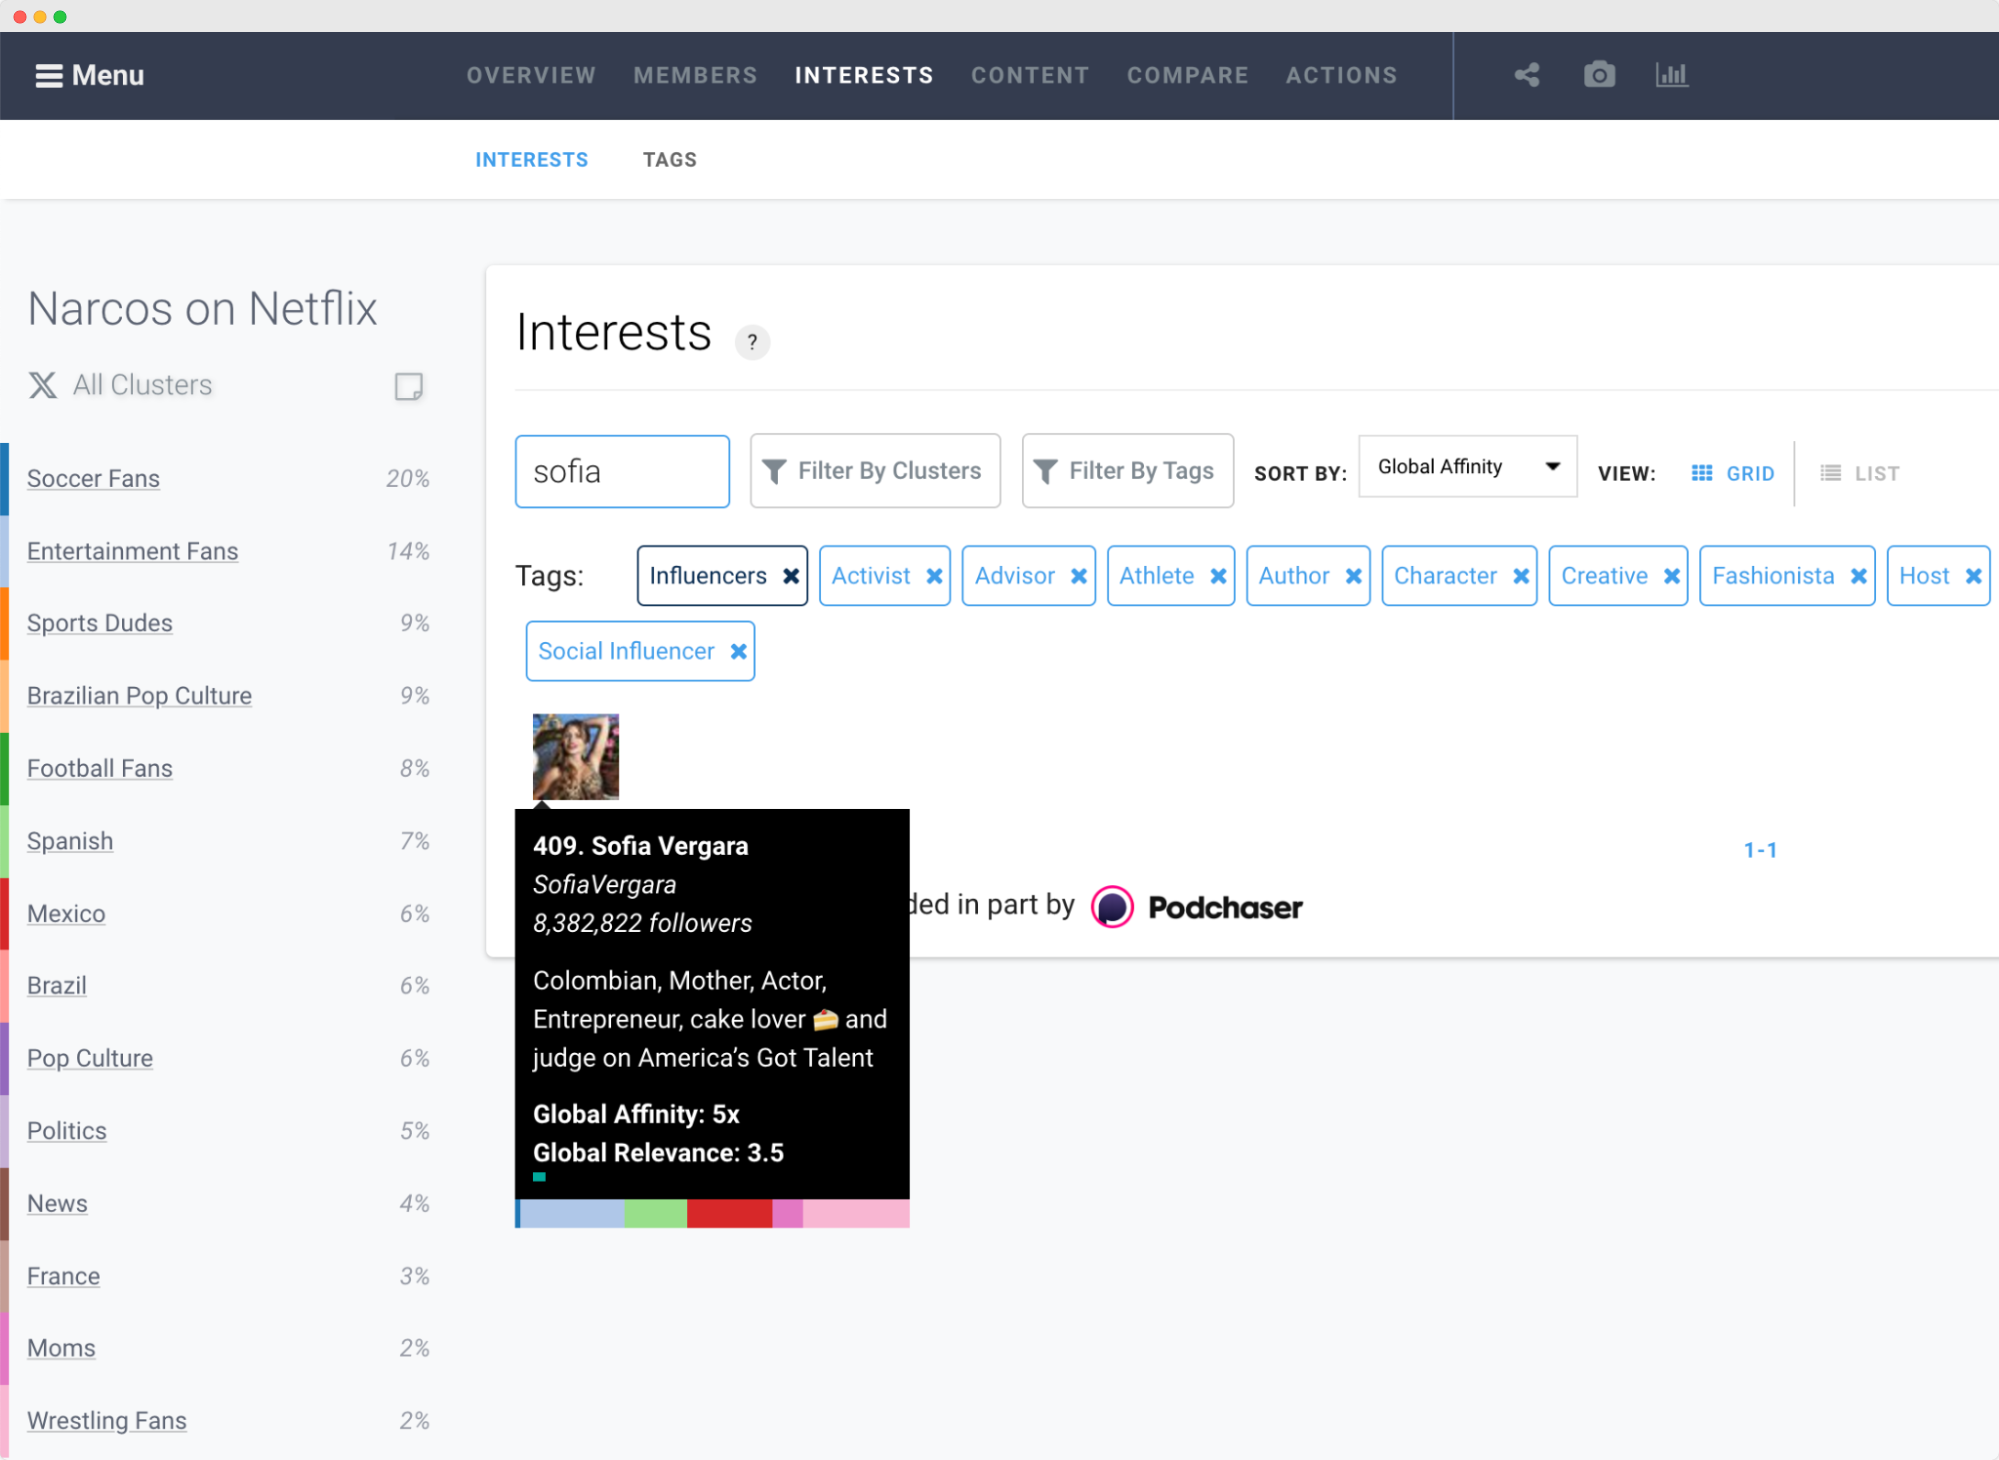
Task: Remove the Influencers tag
Action: [x=790, y=576]
